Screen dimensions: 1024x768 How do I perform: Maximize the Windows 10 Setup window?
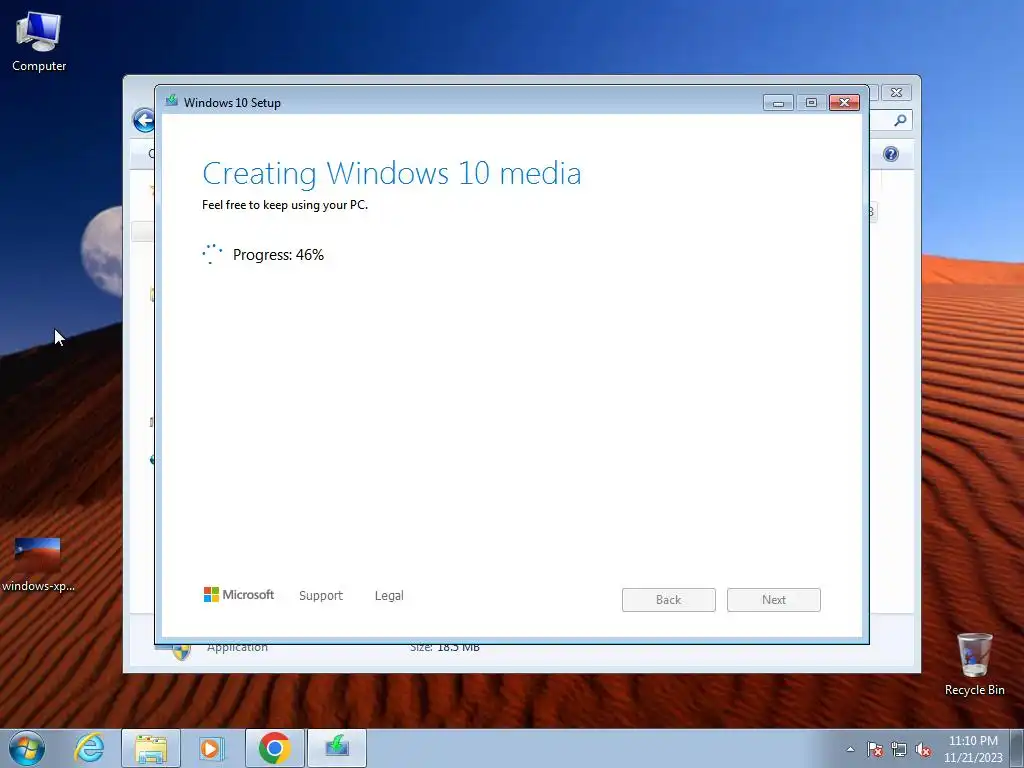tap(811, 103)
